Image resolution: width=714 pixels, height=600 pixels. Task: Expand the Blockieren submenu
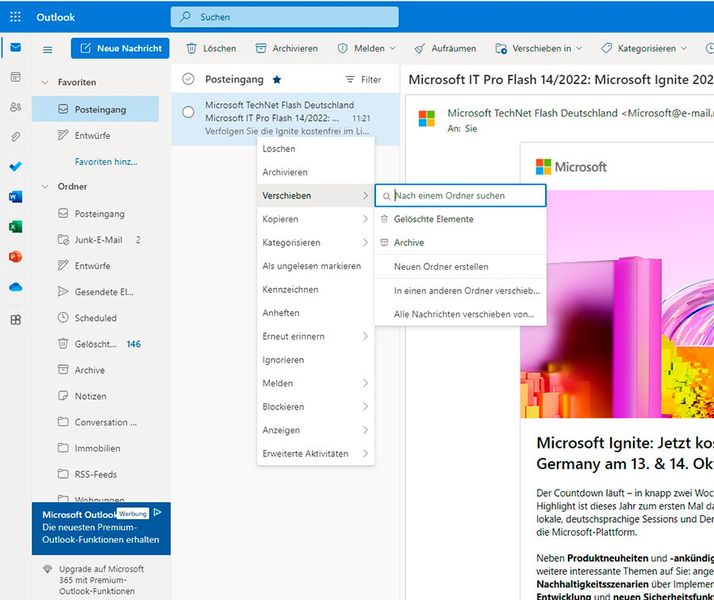[316, 407]
